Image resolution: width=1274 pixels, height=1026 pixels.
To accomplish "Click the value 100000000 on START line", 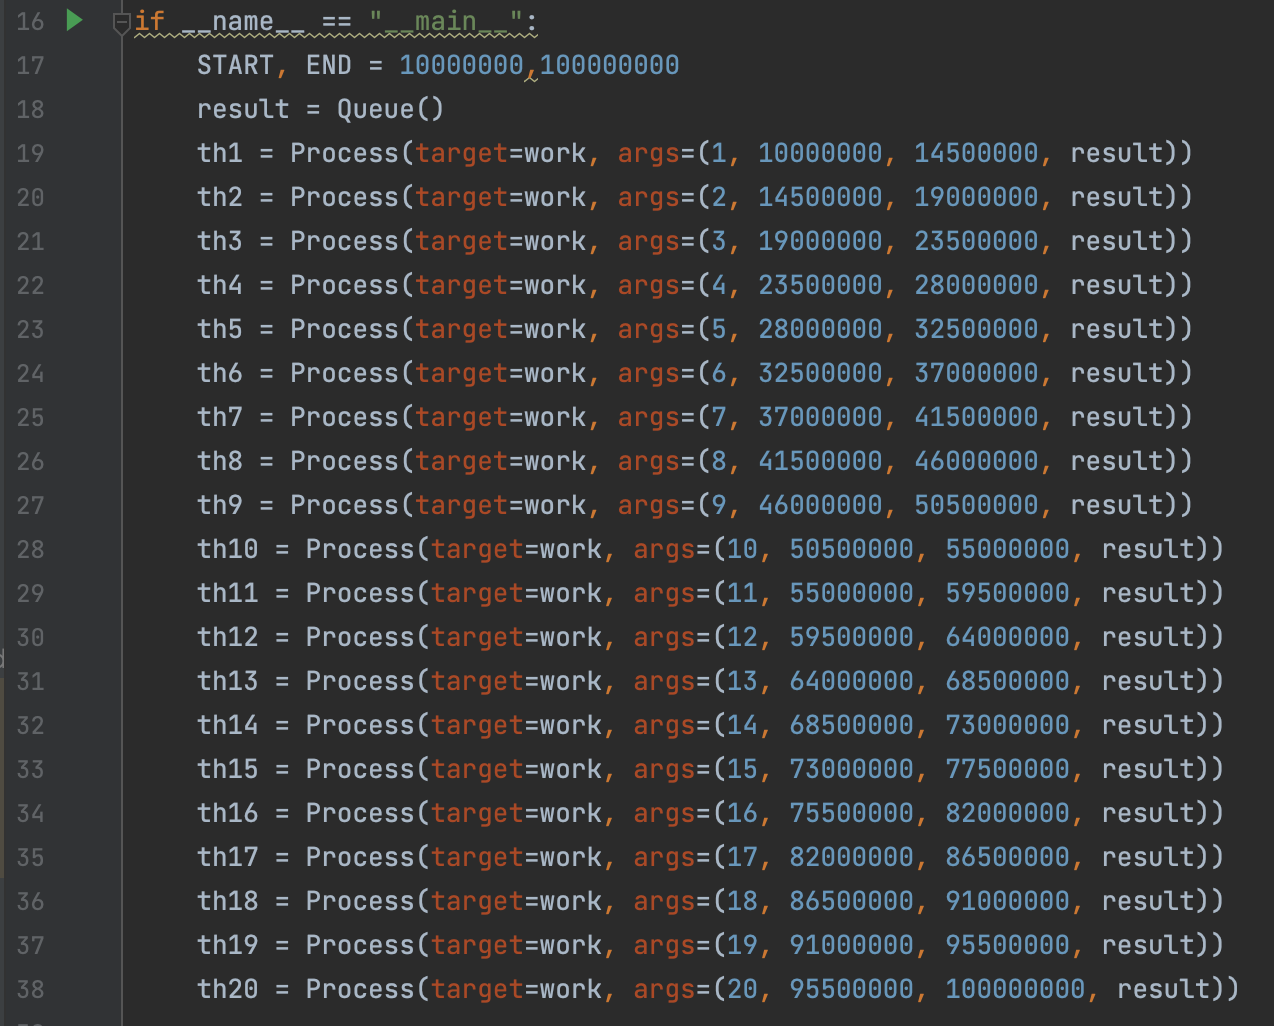I will pyautogui.click(x=610, y=66).
